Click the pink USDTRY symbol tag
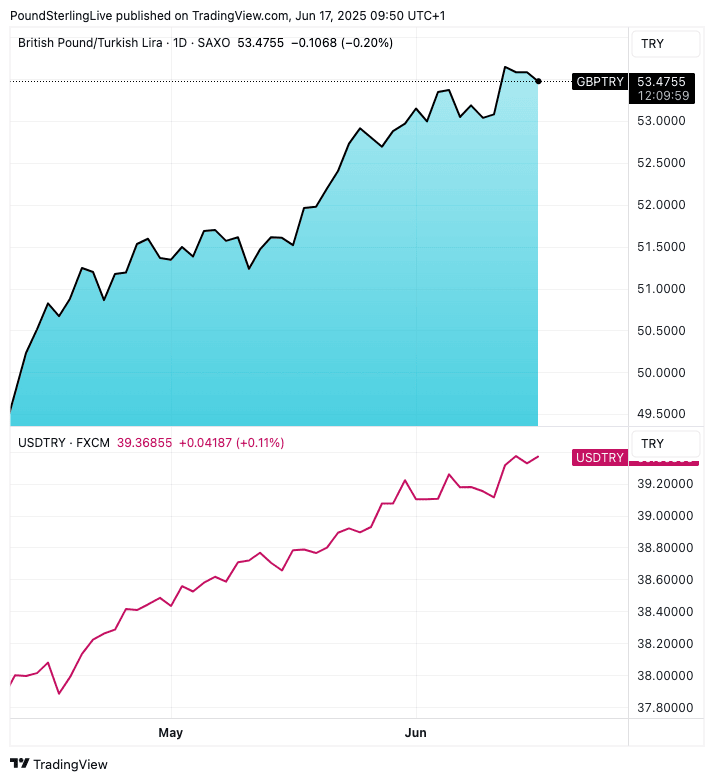 coord(600,458)
